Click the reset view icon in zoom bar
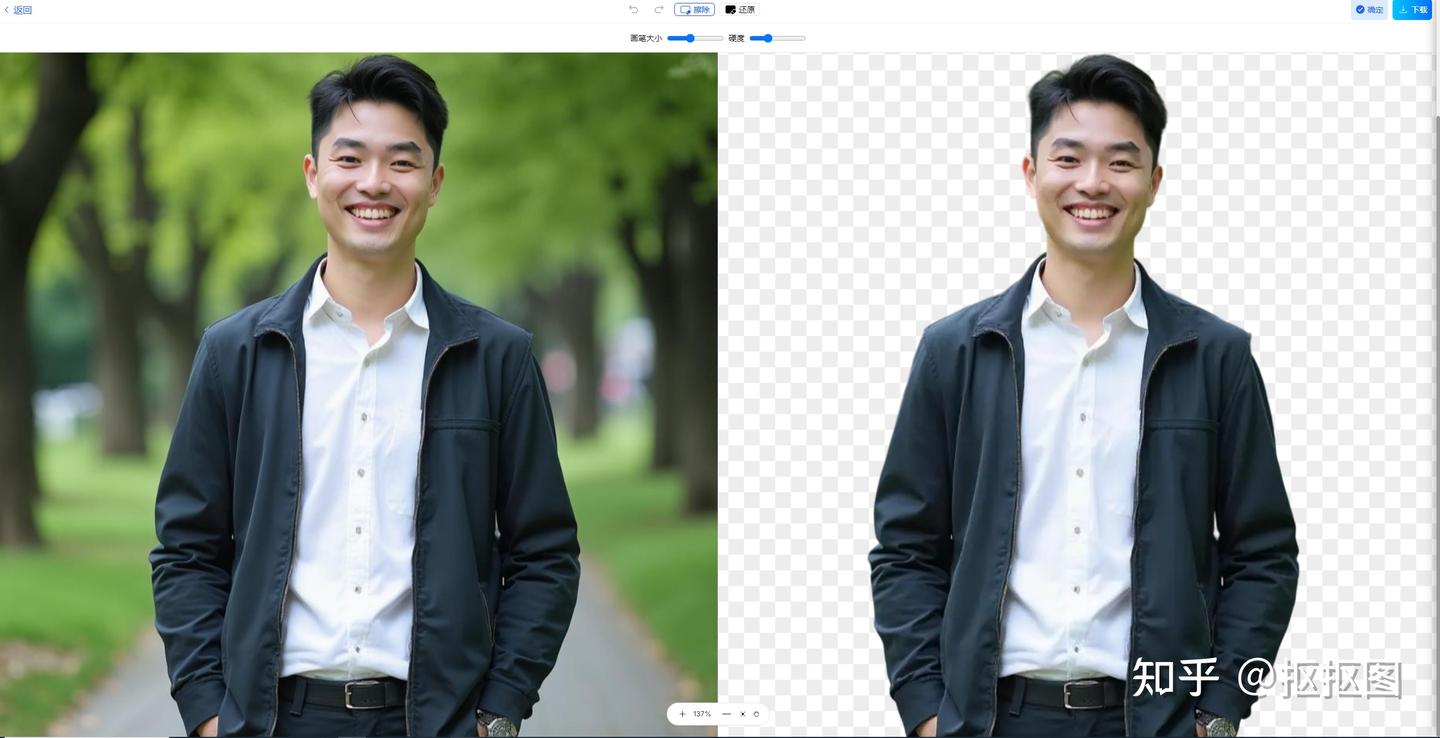The image size is (1440, 738). point(756,714)
